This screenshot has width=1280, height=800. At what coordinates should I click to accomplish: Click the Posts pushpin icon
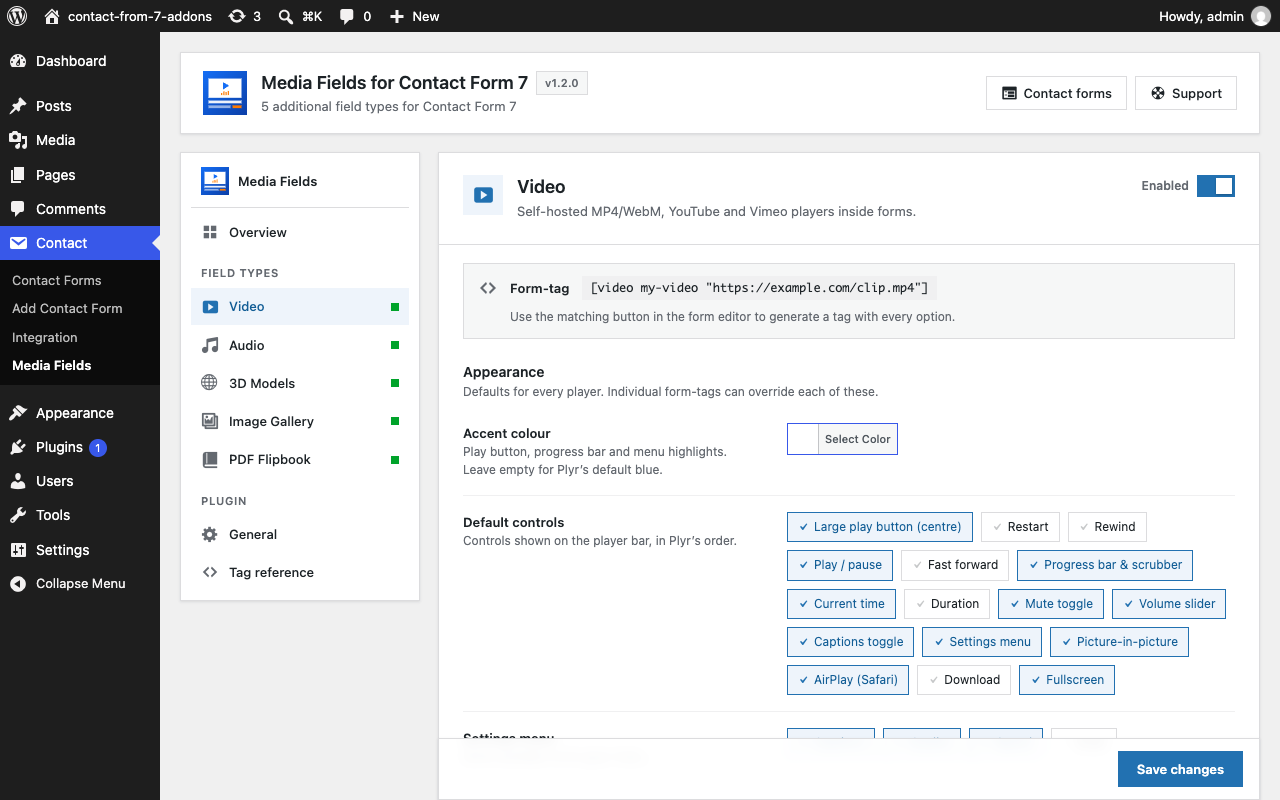[18, 106]
